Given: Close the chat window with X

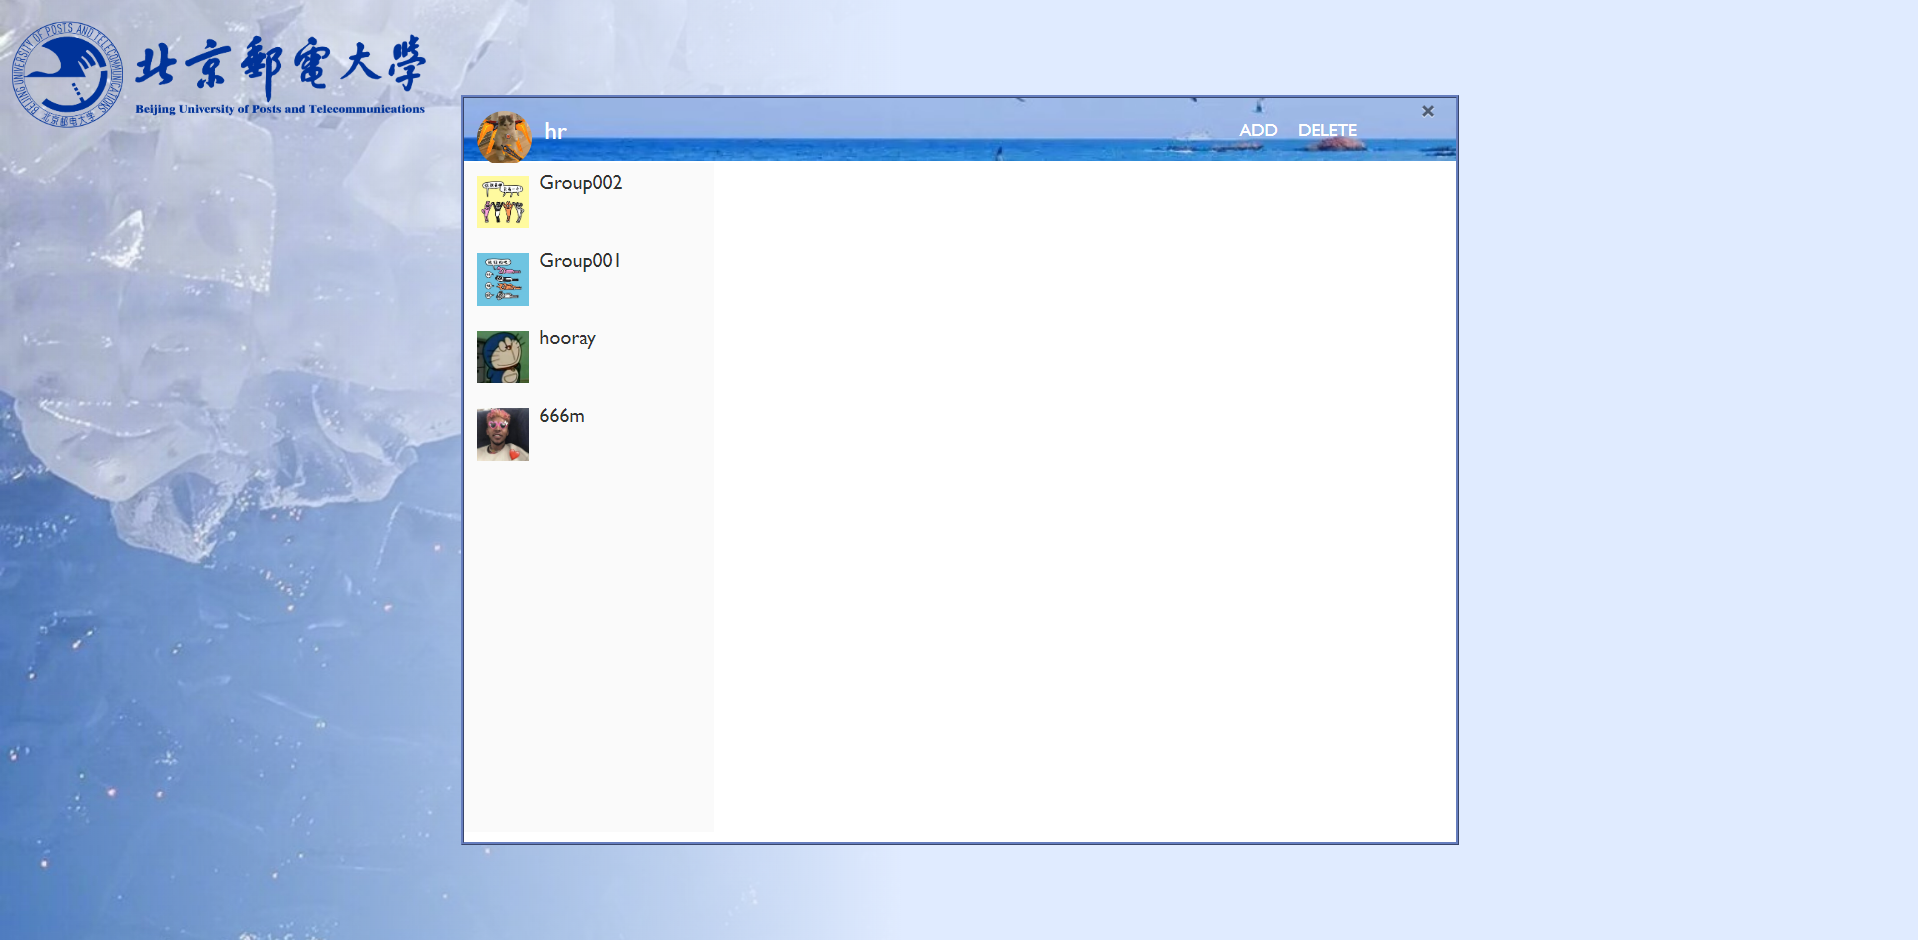Looking at the screenshot, I should click(x=1428, y=111).
